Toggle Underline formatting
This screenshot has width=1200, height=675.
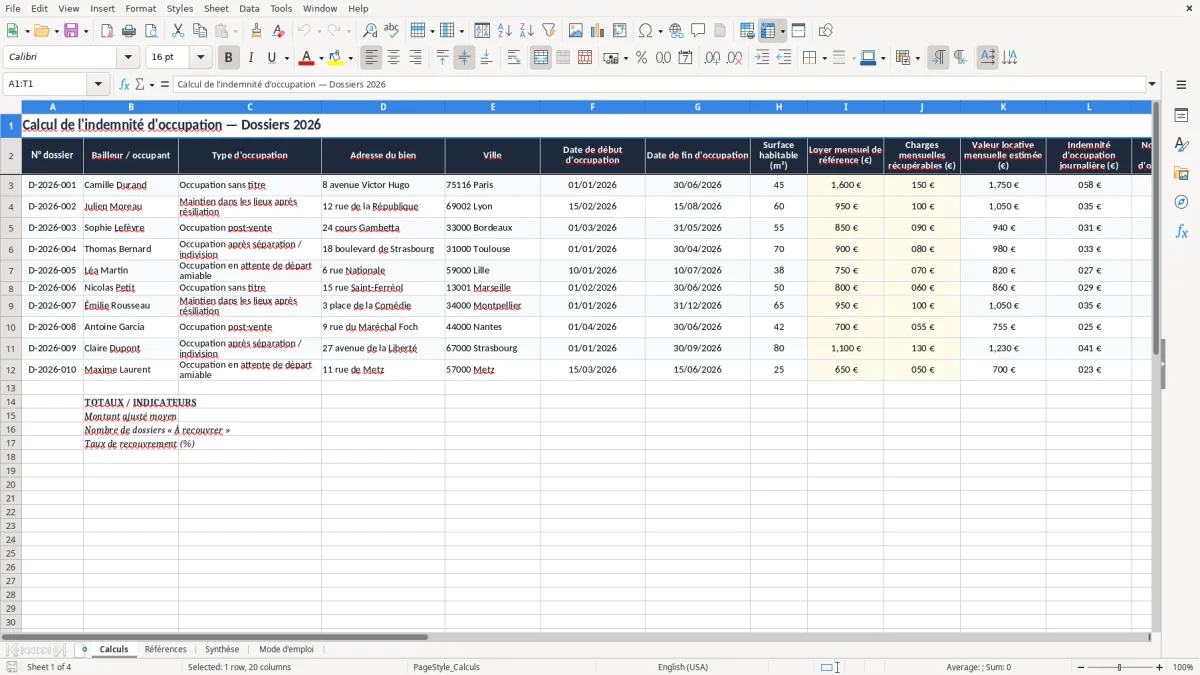pos(272,58)
